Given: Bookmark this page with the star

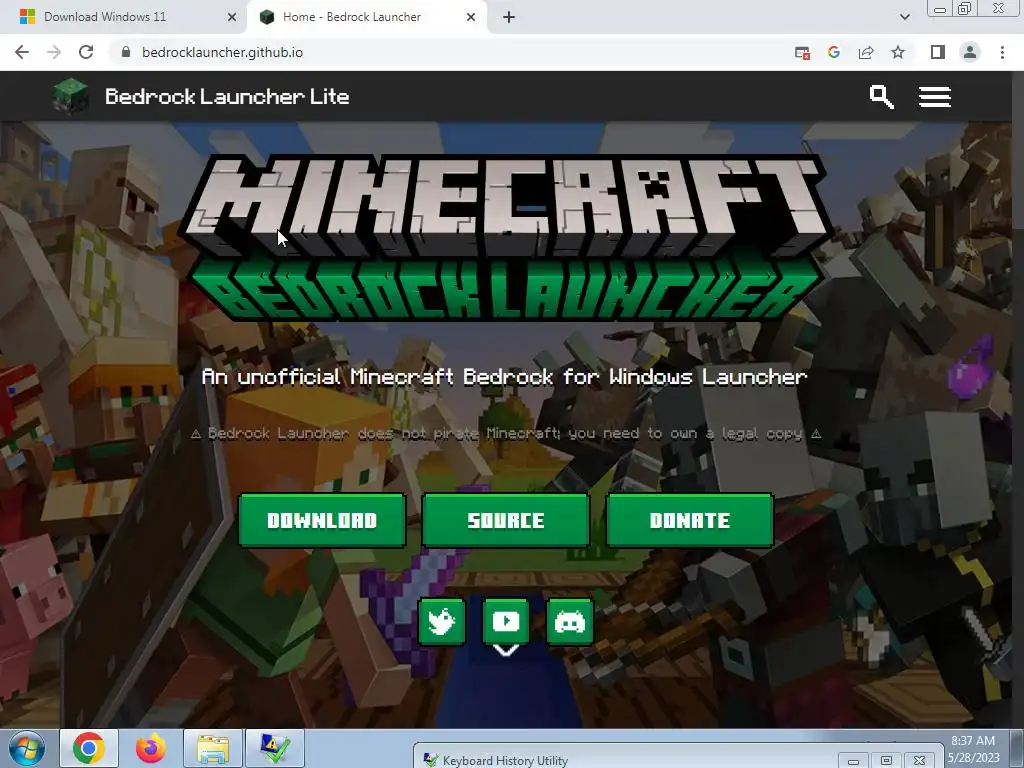Looking at the screenshot, I should [898, 52].
